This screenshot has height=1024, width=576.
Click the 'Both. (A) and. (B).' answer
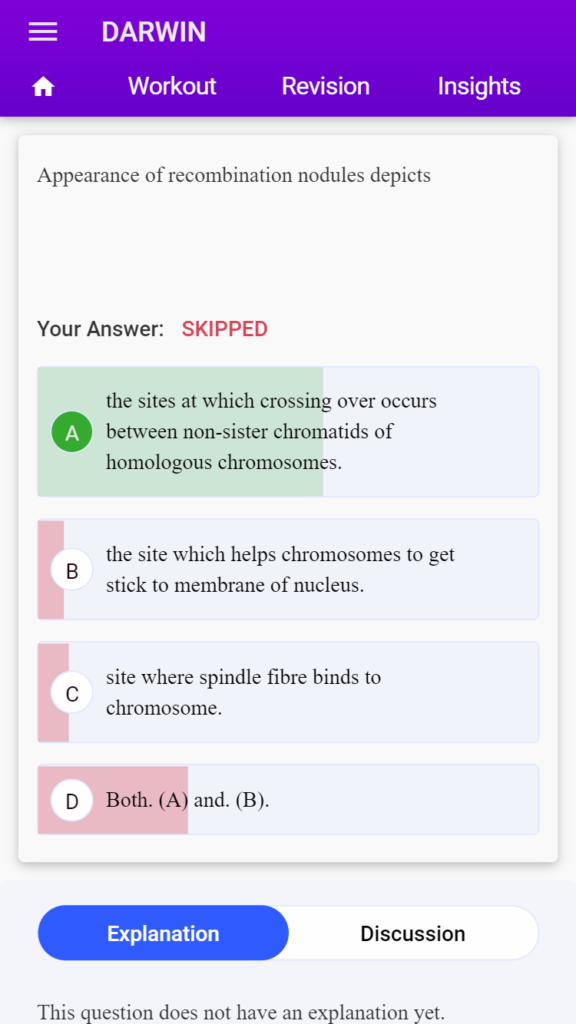point(187,800)
